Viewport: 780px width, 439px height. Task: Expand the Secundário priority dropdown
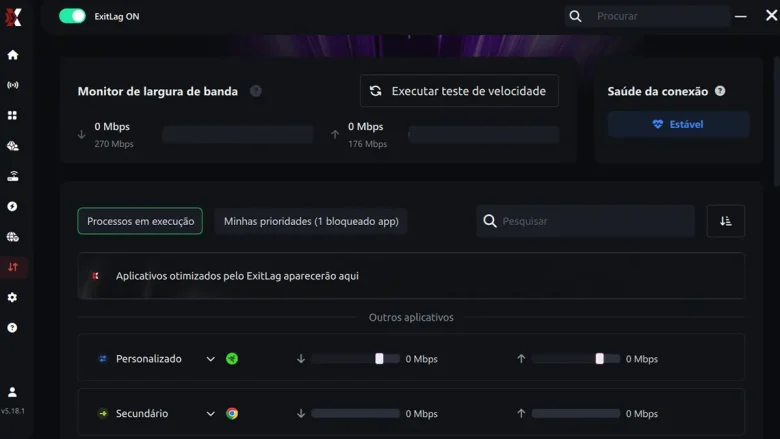210,414
